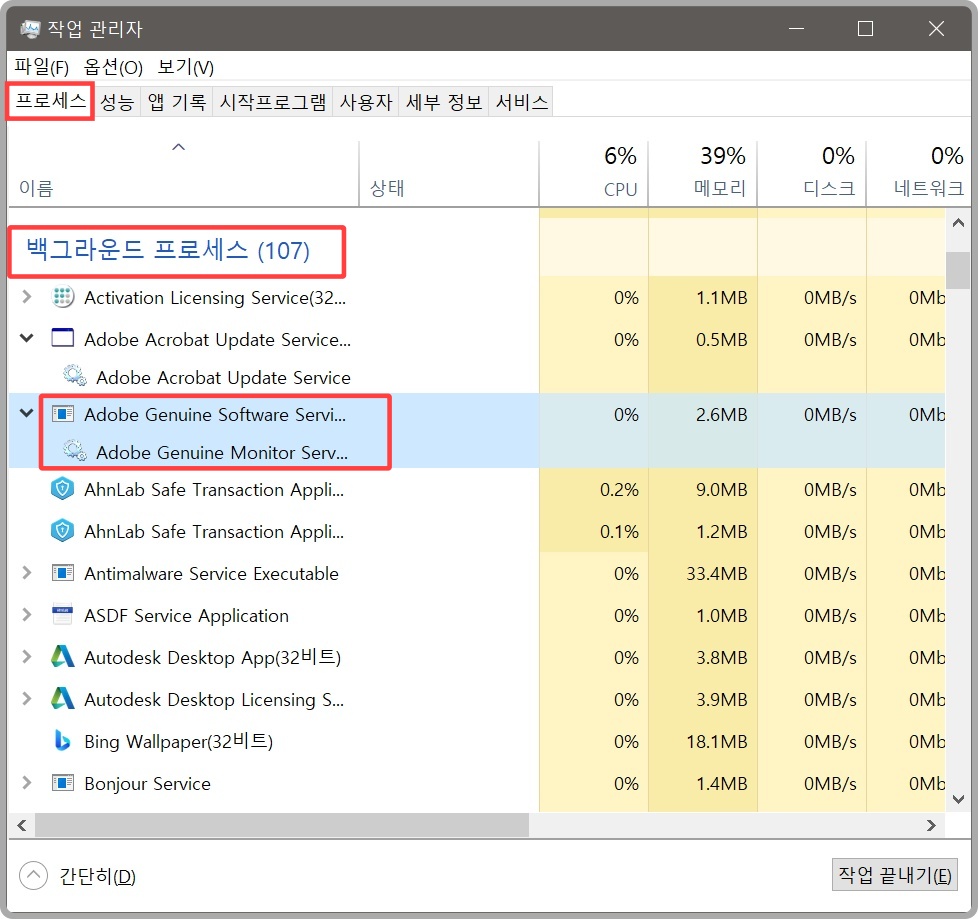Click the horizontal scrollbar thumb
Screen dimensions: 978x919
[x=282, y=825]
